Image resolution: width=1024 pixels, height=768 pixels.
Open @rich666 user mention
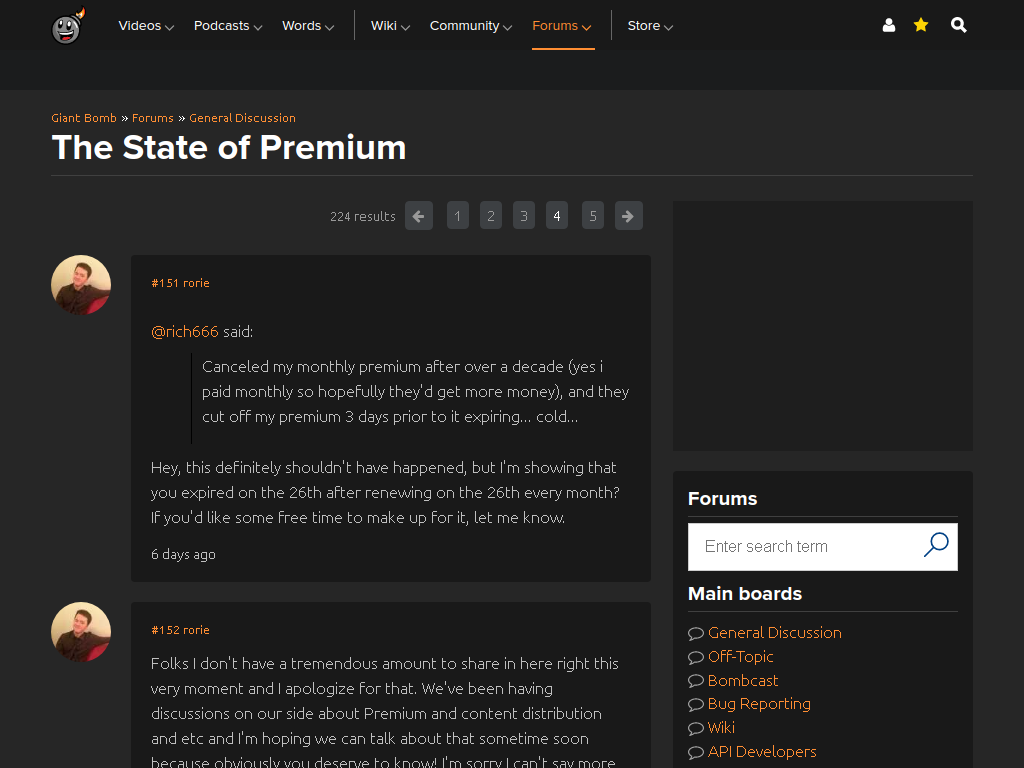pyautogui.click(x=185, y=332)
